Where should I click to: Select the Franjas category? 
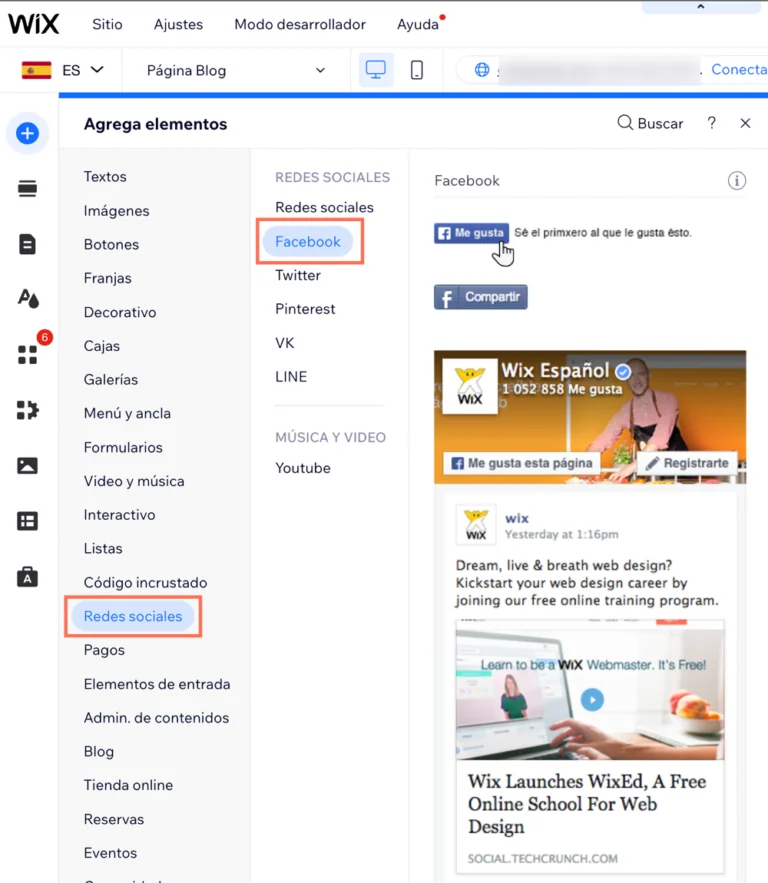(x=107, y=278)
